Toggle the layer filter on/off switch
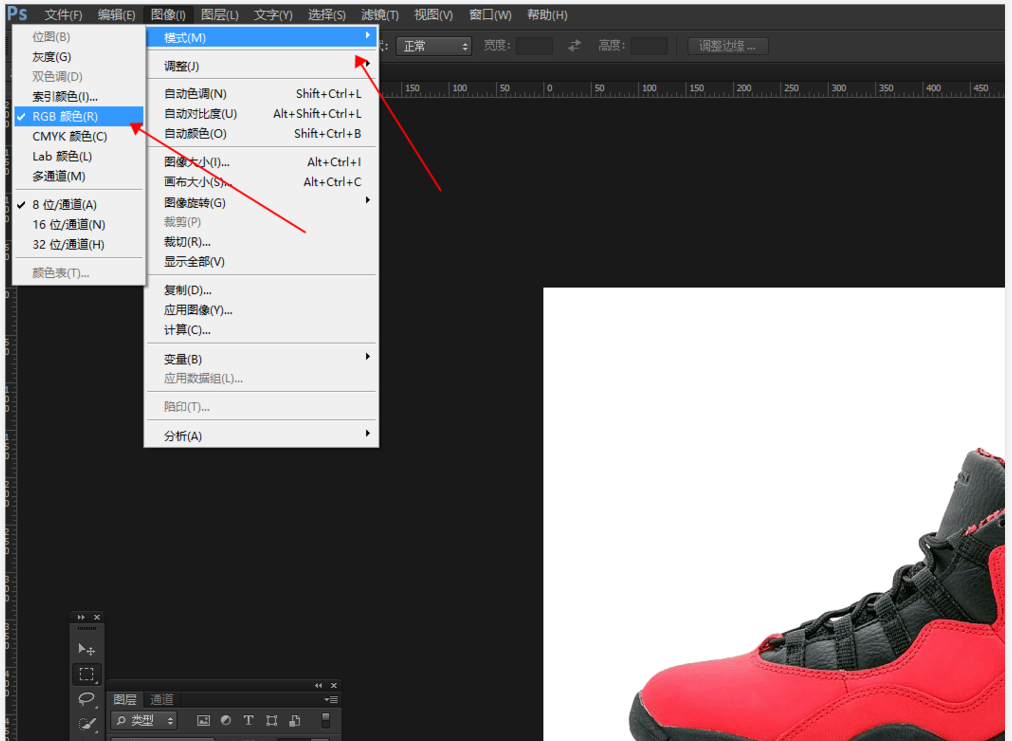Image resolution: width=1012 pixels, height=741 pixels. (x=326, y=720)
